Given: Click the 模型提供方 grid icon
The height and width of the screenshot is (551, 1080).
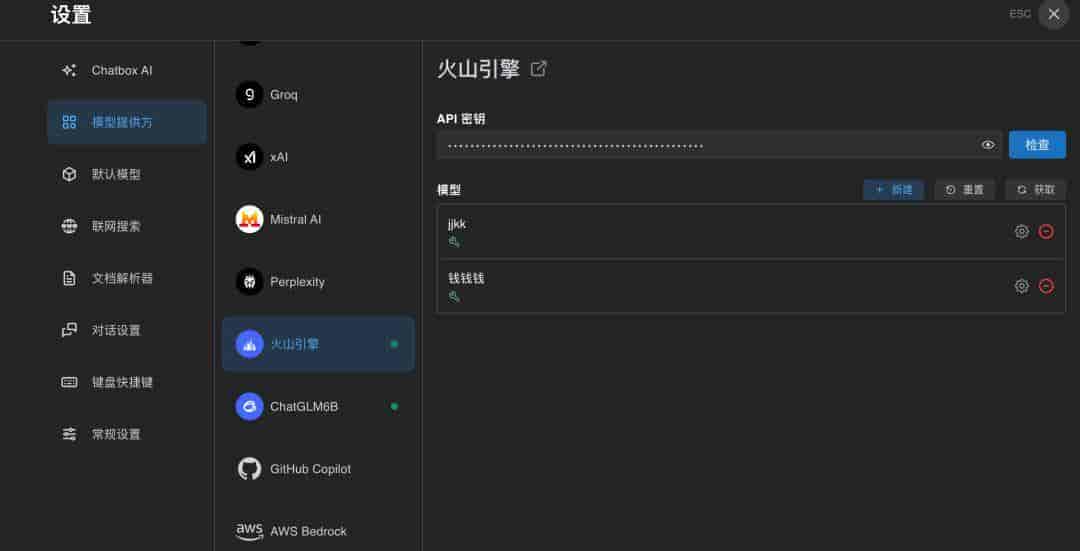Looking at the screenshot, I should tap(70, 122).
